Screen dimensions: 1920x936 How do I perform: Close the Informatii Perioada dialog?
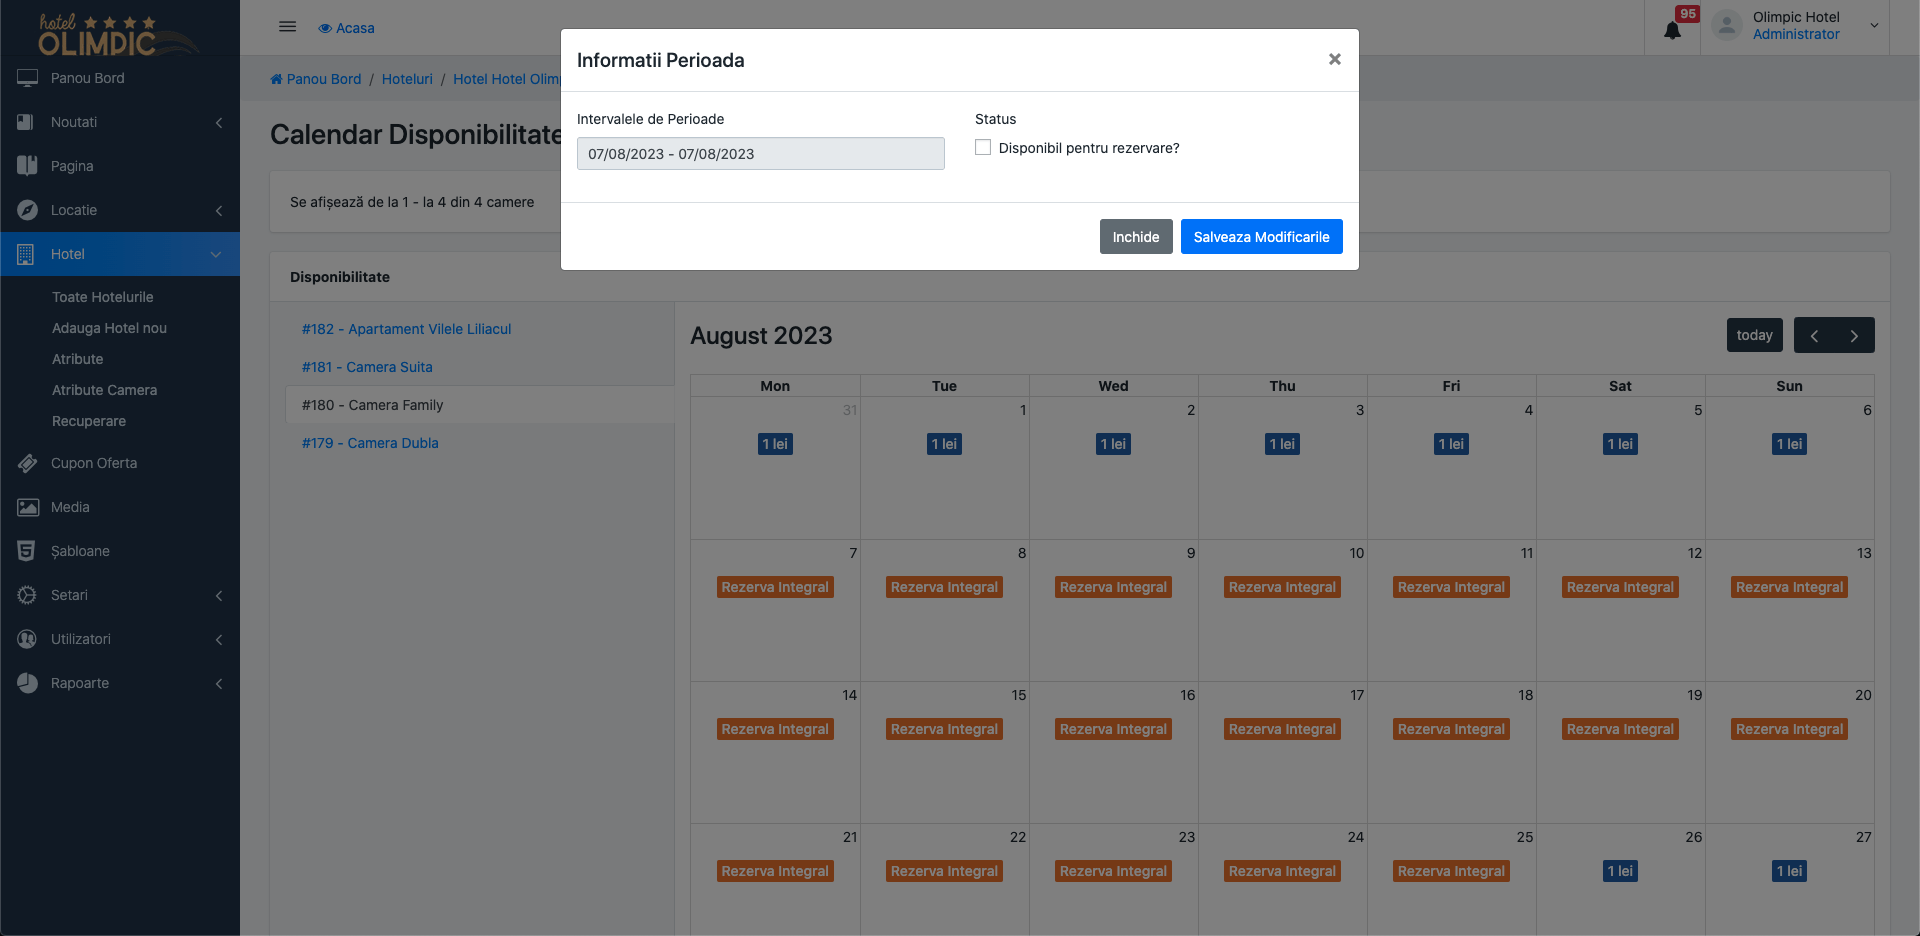point(1334,59)
